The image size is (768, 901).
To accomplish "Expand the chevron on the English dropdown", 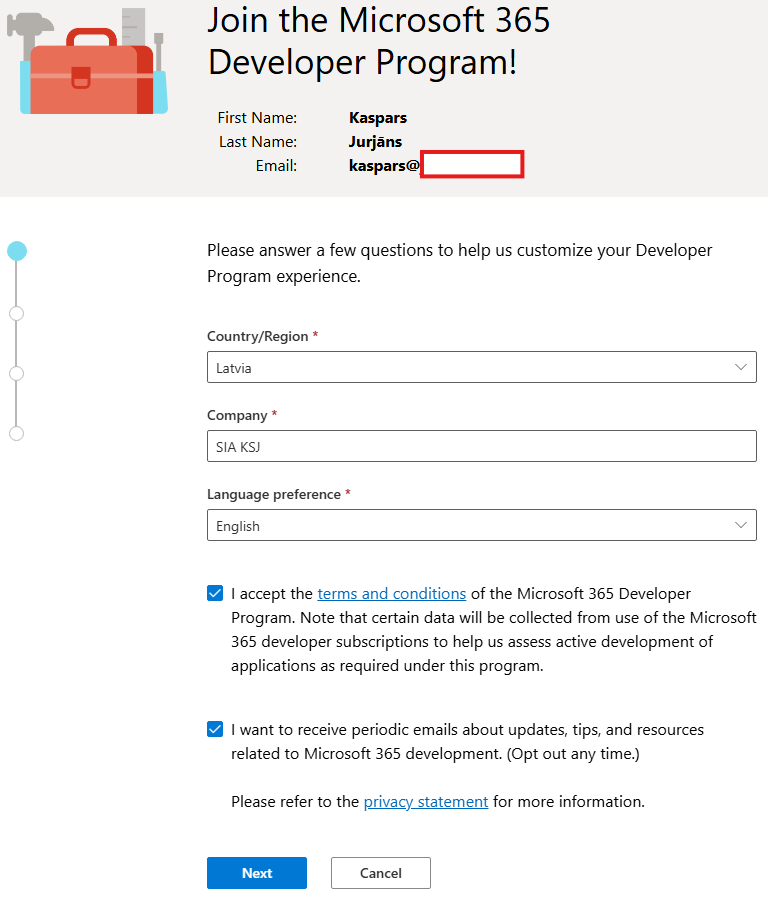I will point(743,525).
